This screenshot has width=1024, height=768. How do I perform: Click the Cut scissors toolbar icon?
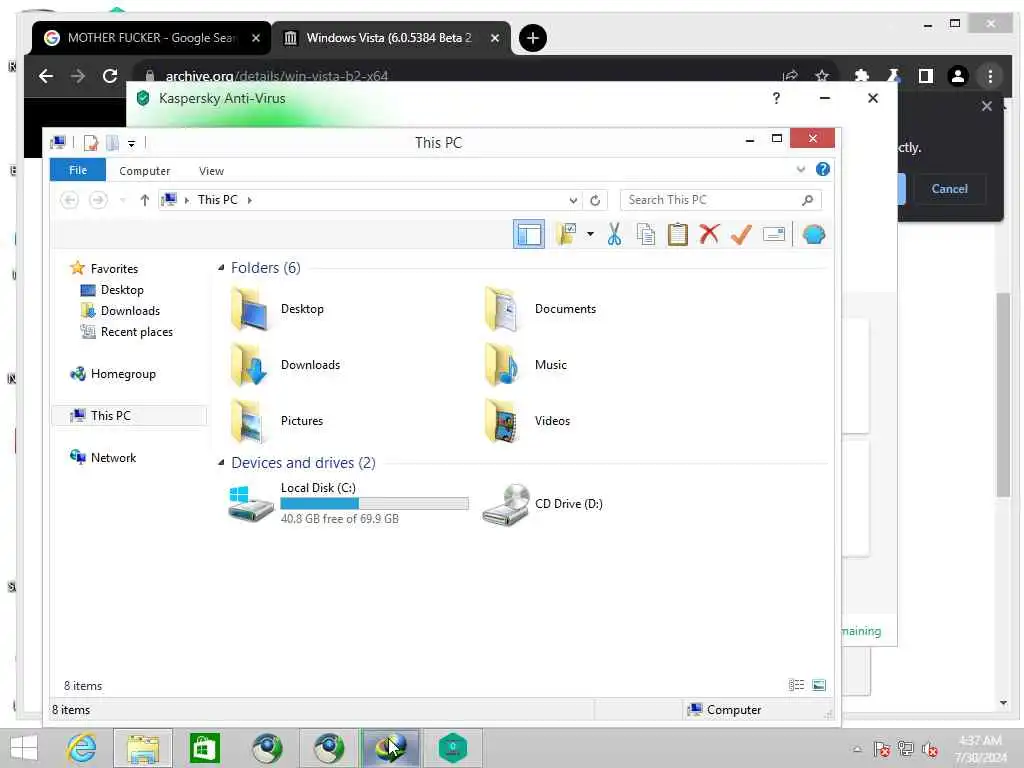point(614,234)
